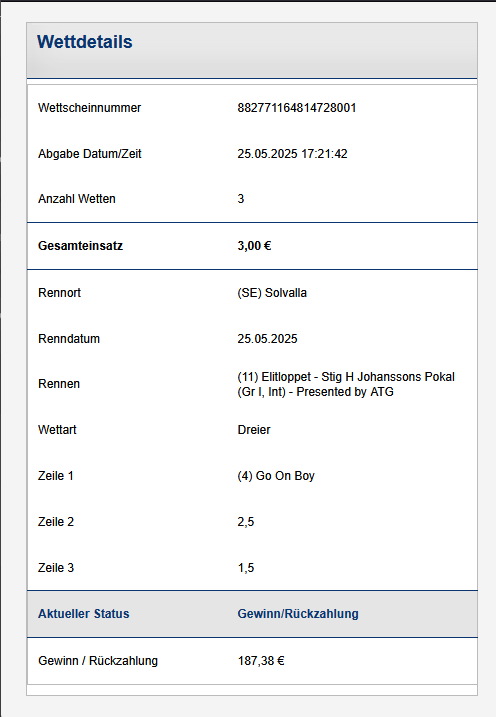Click the Zeile 3 value 1,5
The image size is (496, 717).
pos(246,568)
